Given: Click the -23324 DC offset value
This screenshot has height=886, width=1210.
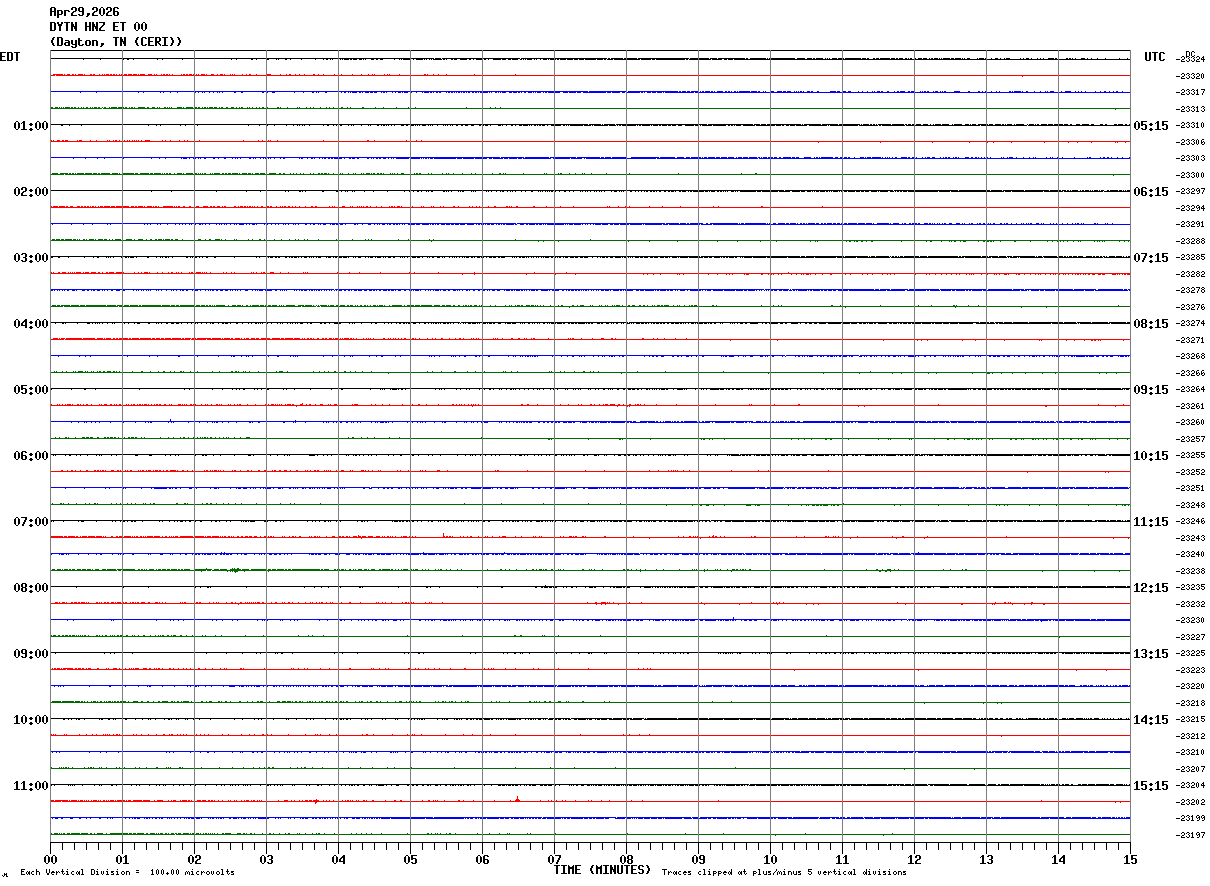Looking at the screenshot, I should (x=1191, y=60).
